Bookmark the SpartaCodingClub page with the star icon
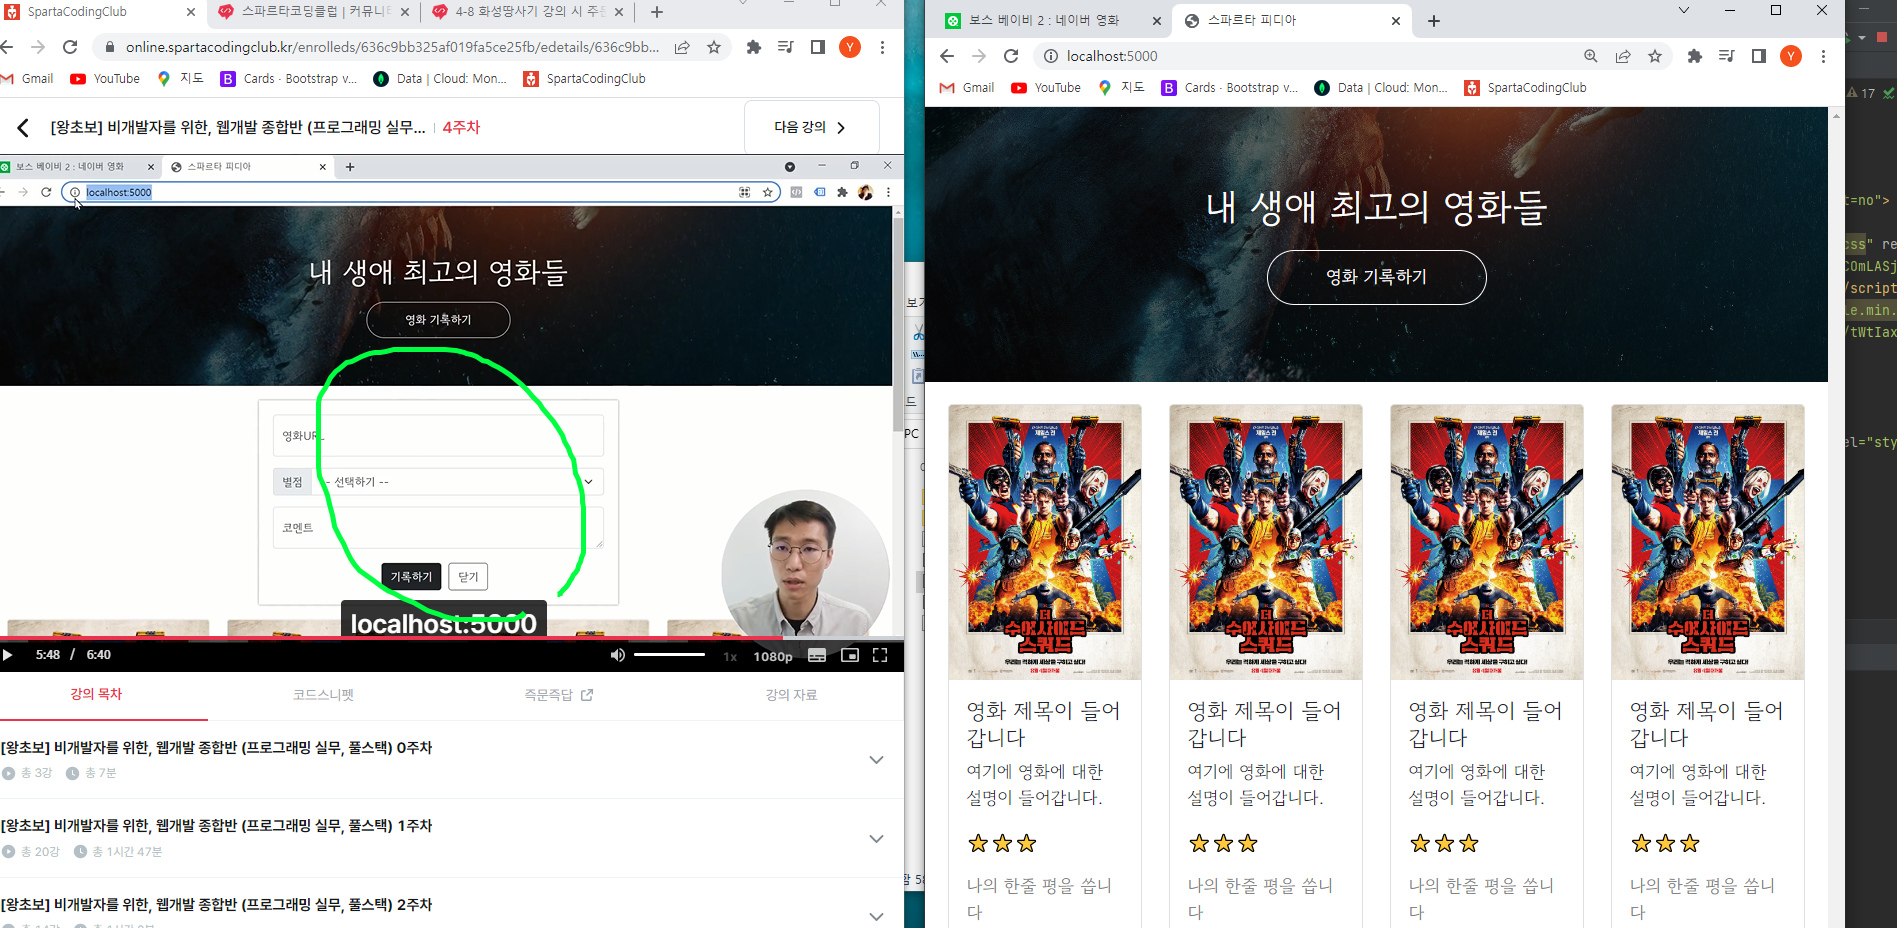This screenshot has width=1897, height=928. [x=714, y=47]
